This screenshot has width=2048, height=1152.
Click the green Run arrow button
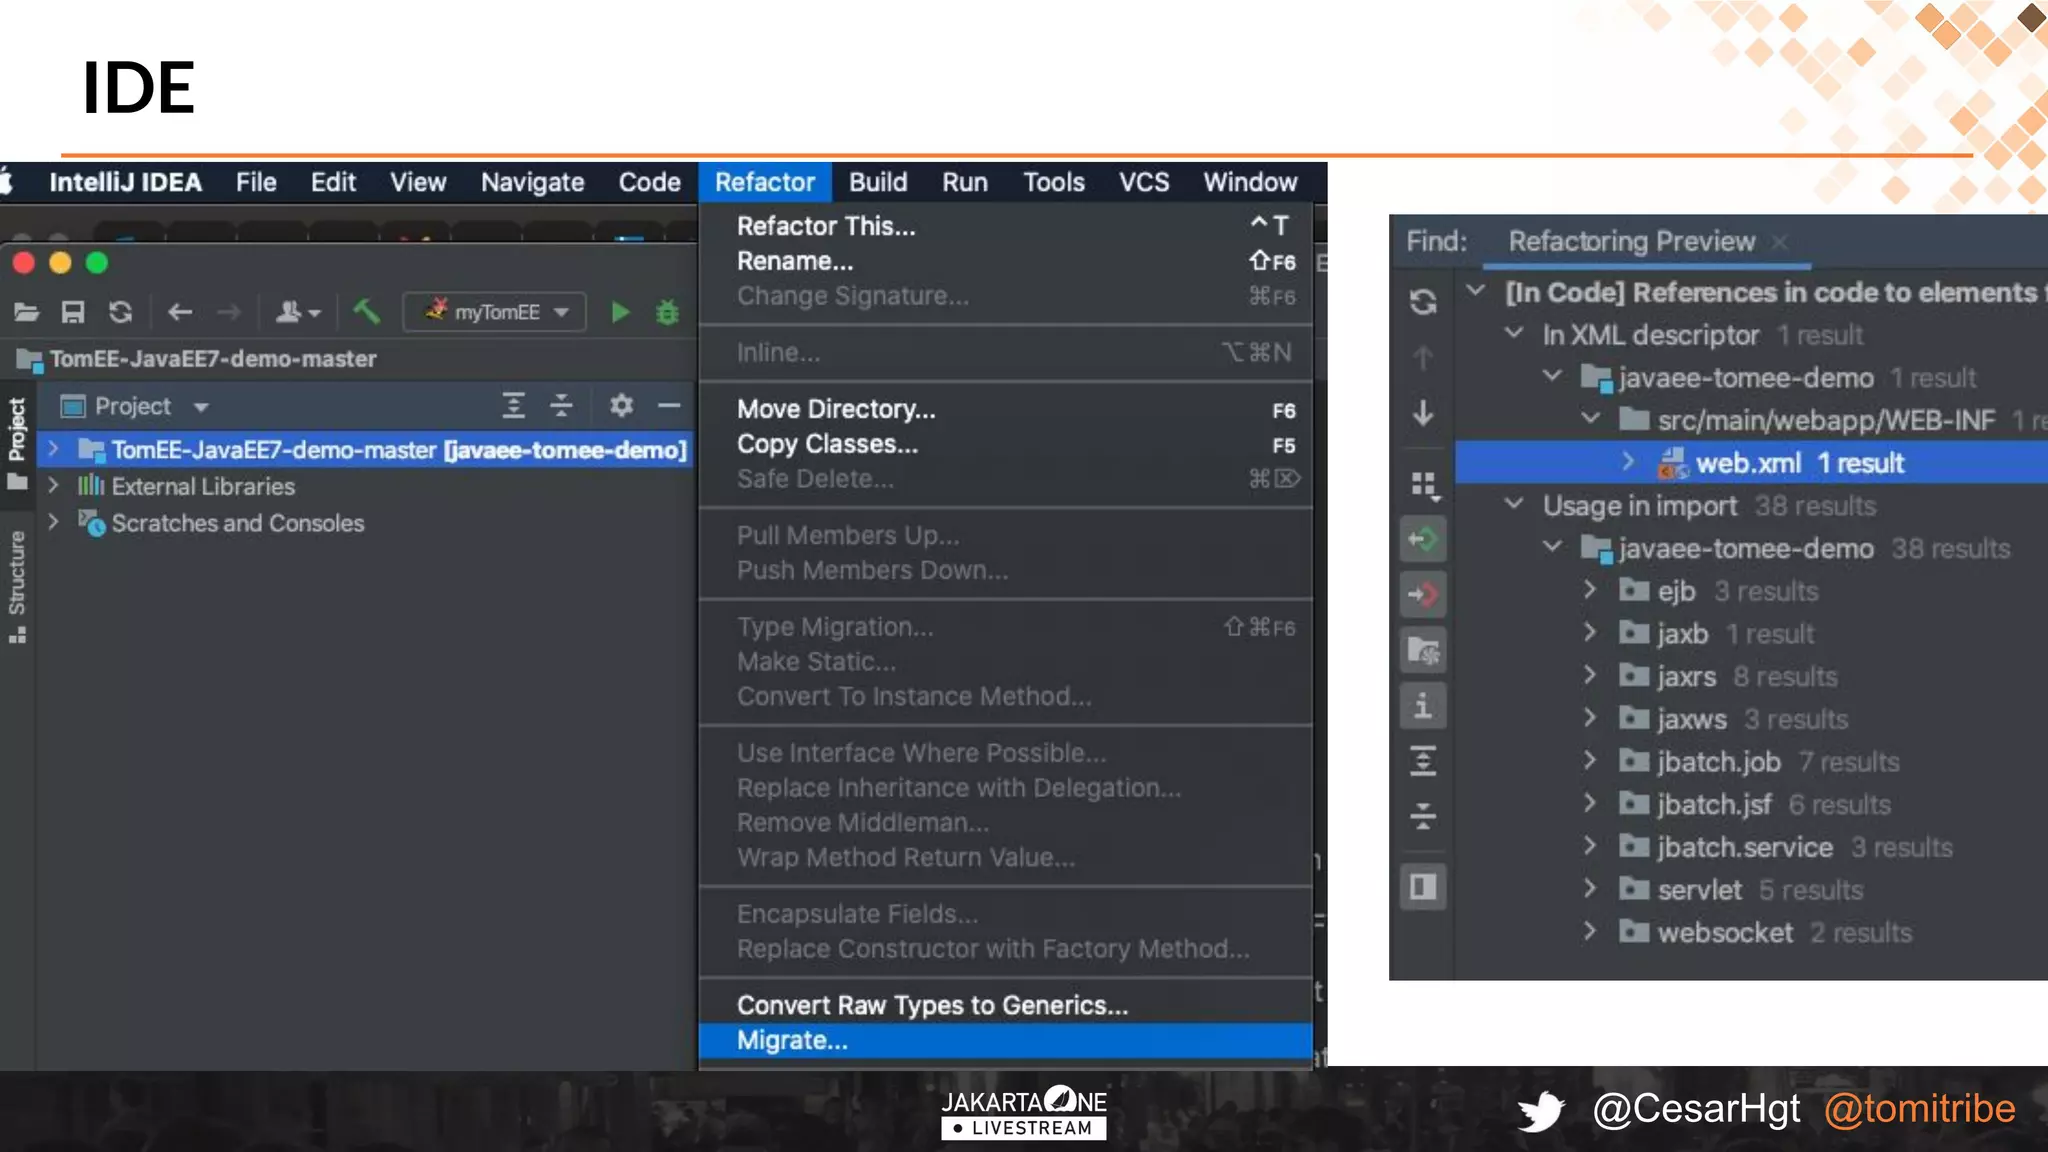pyautogui.click(x=620, y=312)
